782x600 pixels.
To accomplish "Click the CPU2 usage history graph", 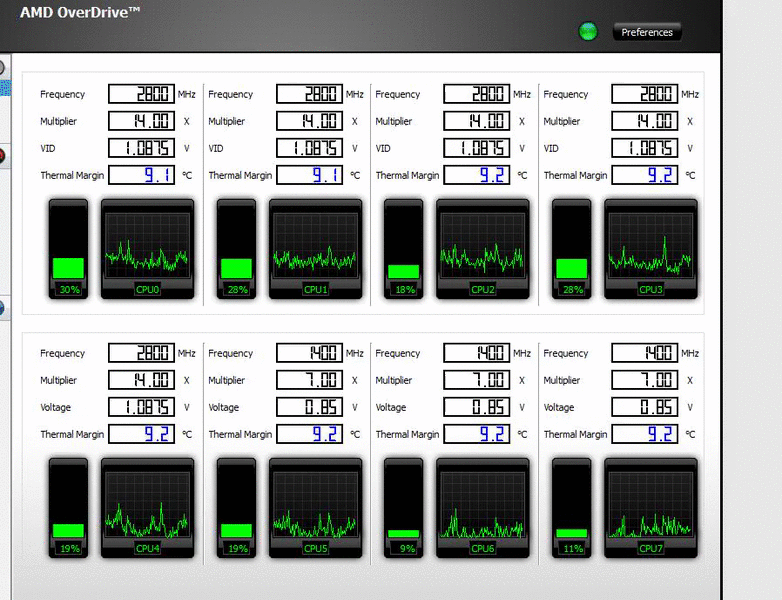I will [483, 249].
